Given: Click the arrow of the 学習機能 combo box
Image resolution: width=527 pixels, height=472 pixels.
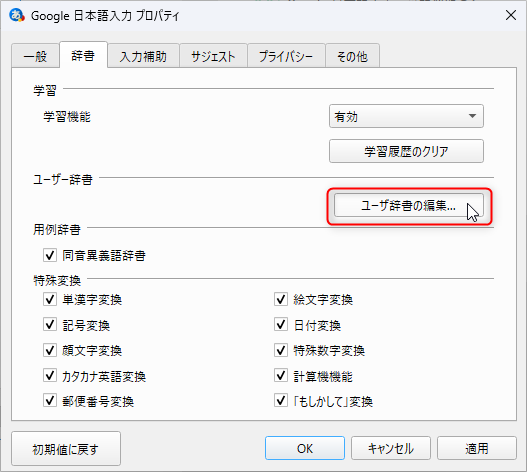Looking at the screenshot, I should point(472,116).
